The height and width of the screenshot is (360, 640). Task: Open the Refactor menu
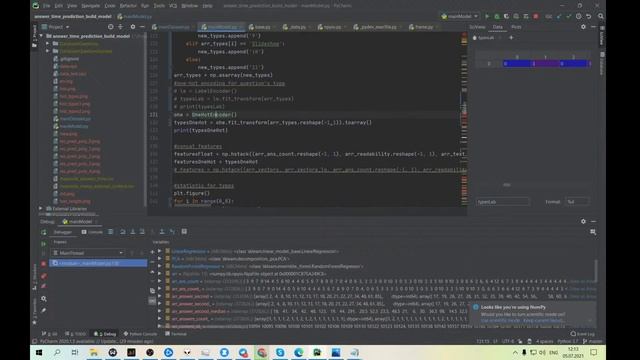(x=128, y=6)
